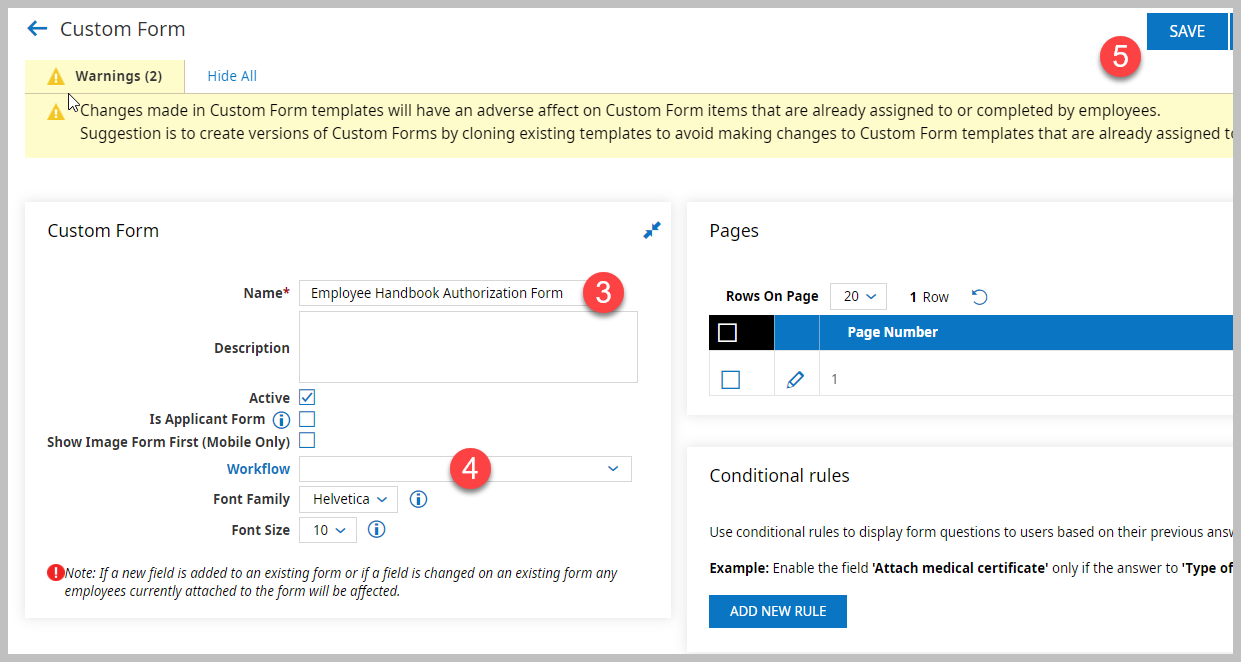Click the Hide All link
1241x662 pixels.
[232, 76]
